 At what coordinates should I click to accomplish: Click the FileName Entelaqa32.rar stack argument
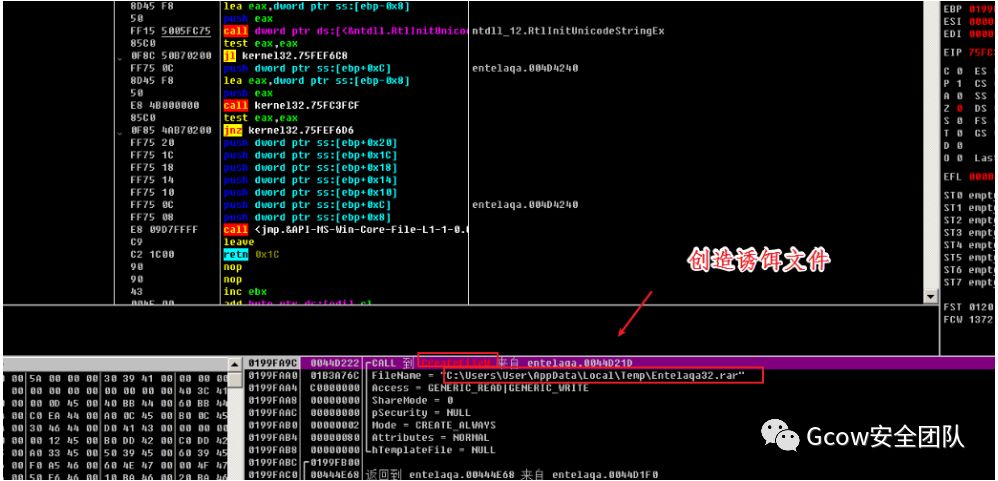[x=559, y=375]
